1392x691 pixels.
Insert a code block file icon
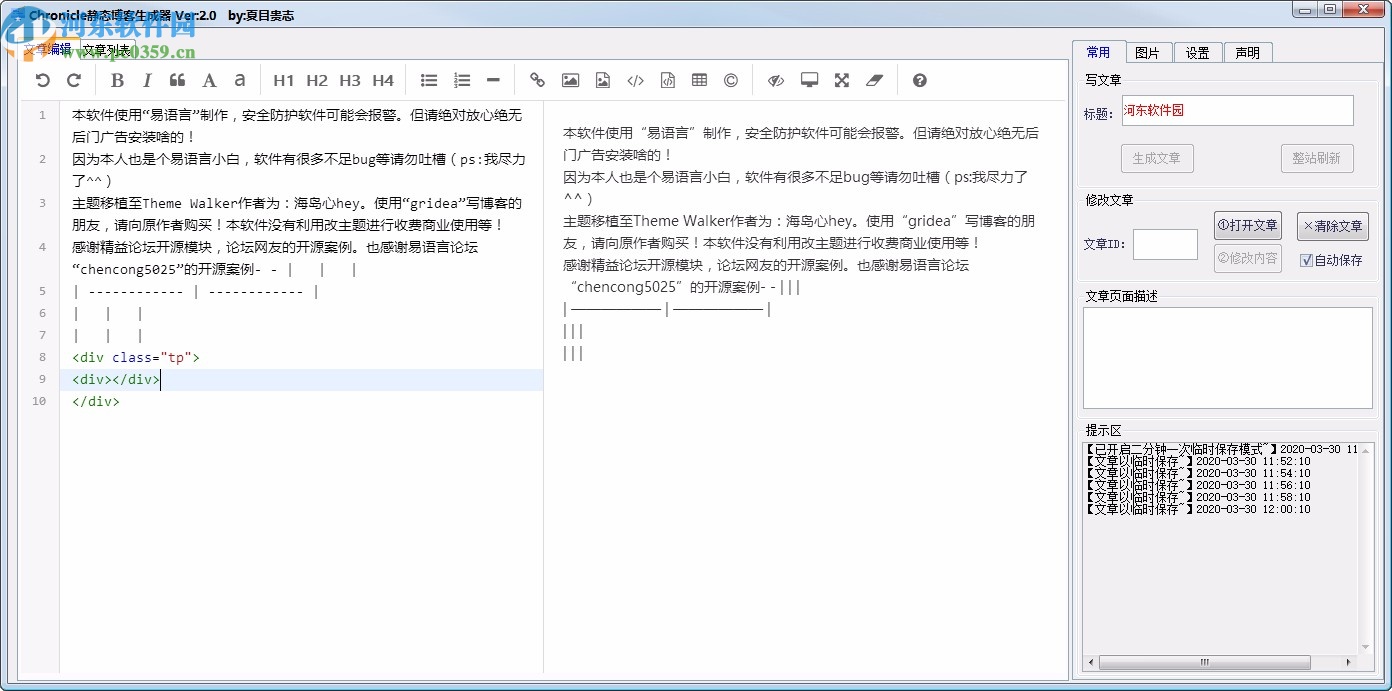pyautogui.click(x=667, y=80)
